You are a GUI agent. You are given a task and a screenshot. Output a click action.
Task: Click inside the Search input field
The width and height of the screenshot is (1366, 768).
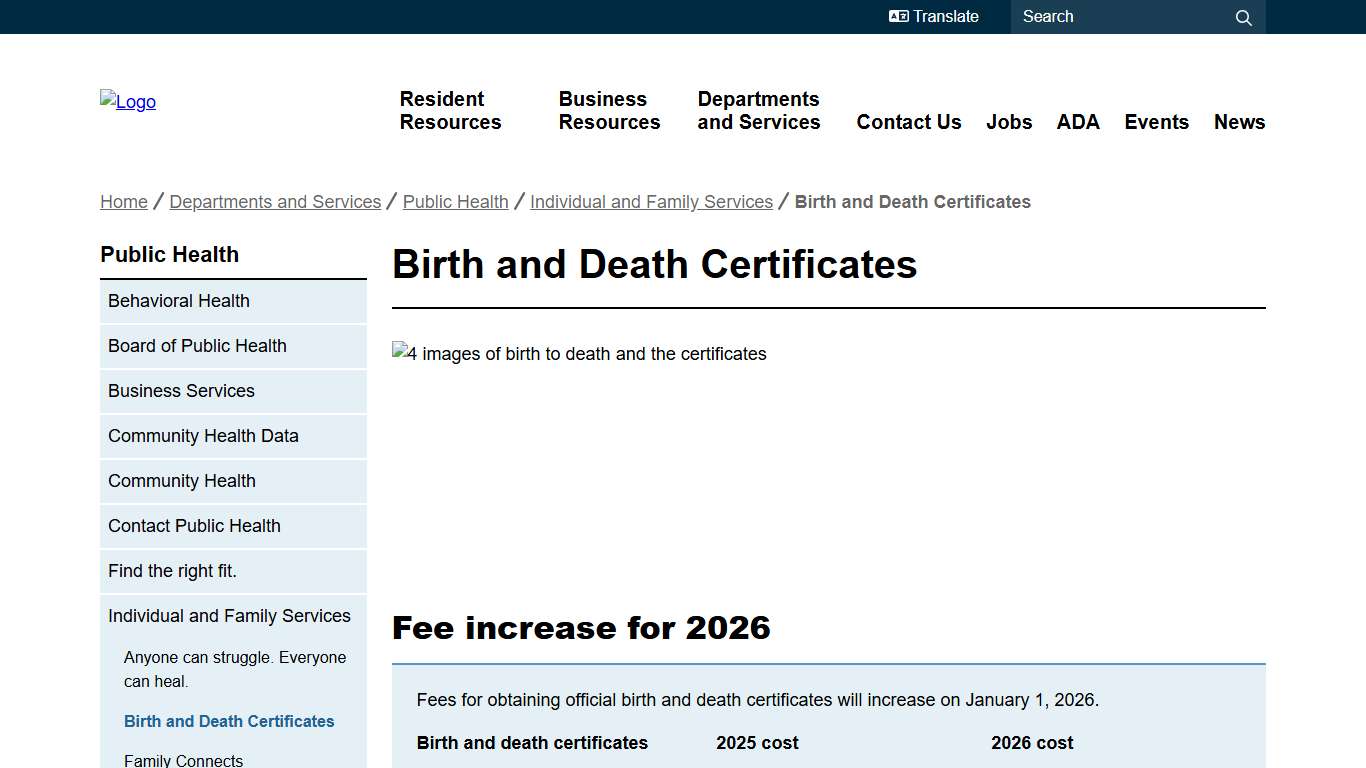coord(1110,16)
